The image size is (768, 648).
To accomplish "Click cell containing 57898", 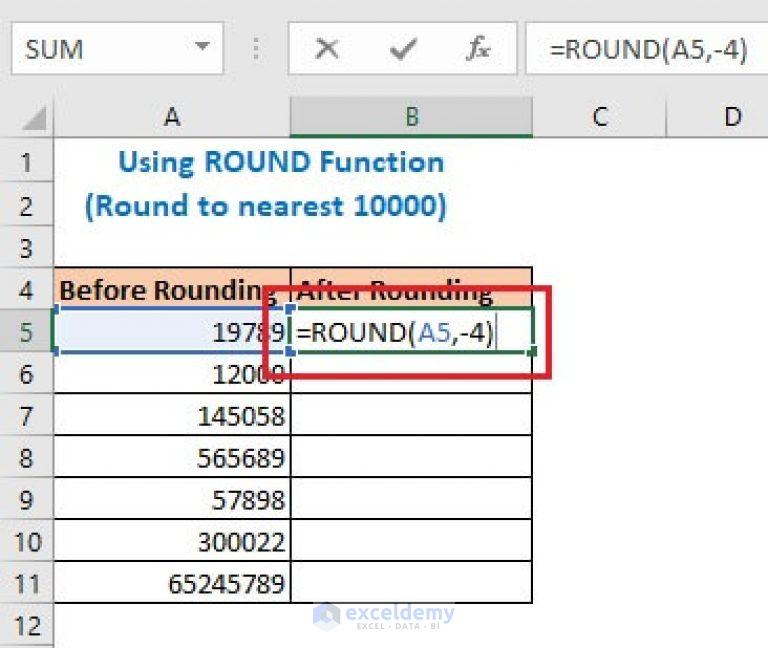I will (172, 499).
